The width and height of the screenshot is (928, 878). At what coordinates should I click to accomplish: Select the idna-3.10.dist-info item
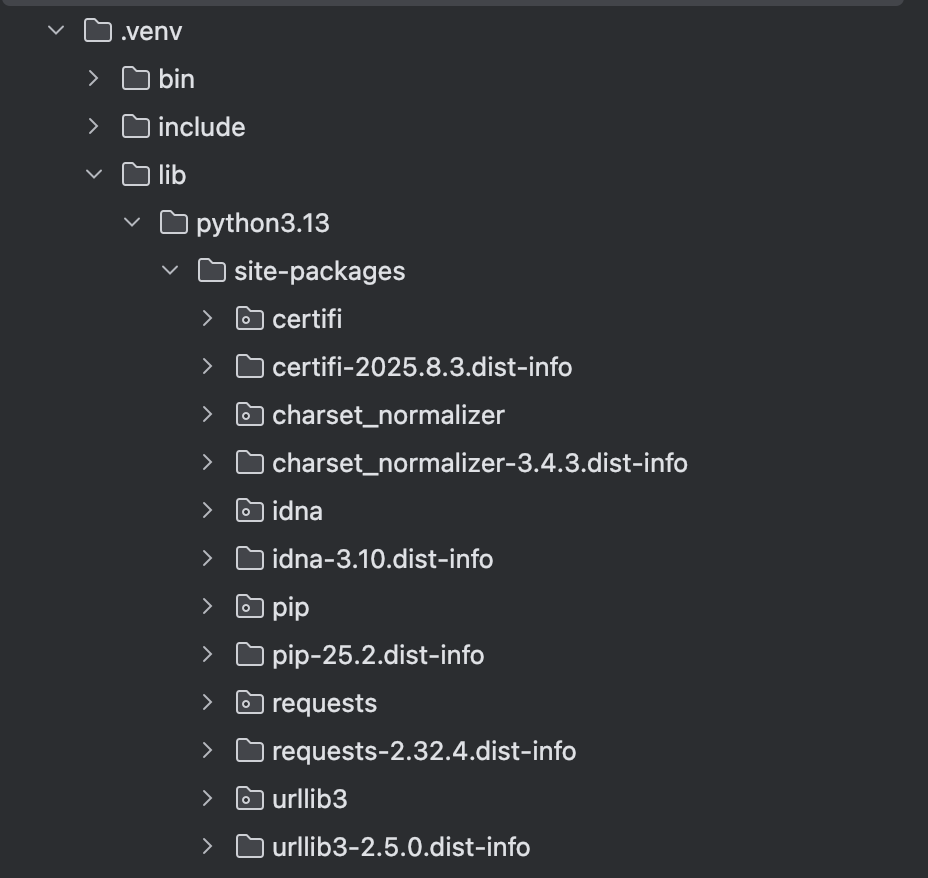(x=382, y=559)
